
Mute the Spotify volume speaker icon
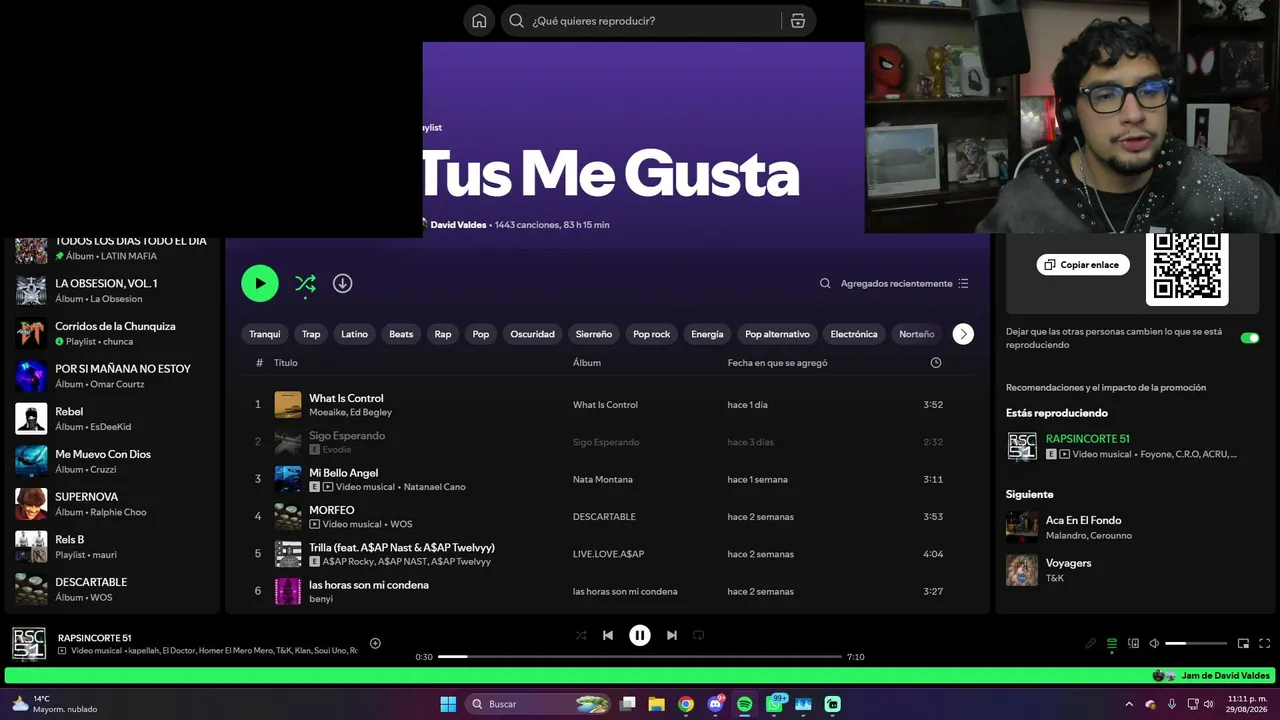click(x=1154, y=644)
